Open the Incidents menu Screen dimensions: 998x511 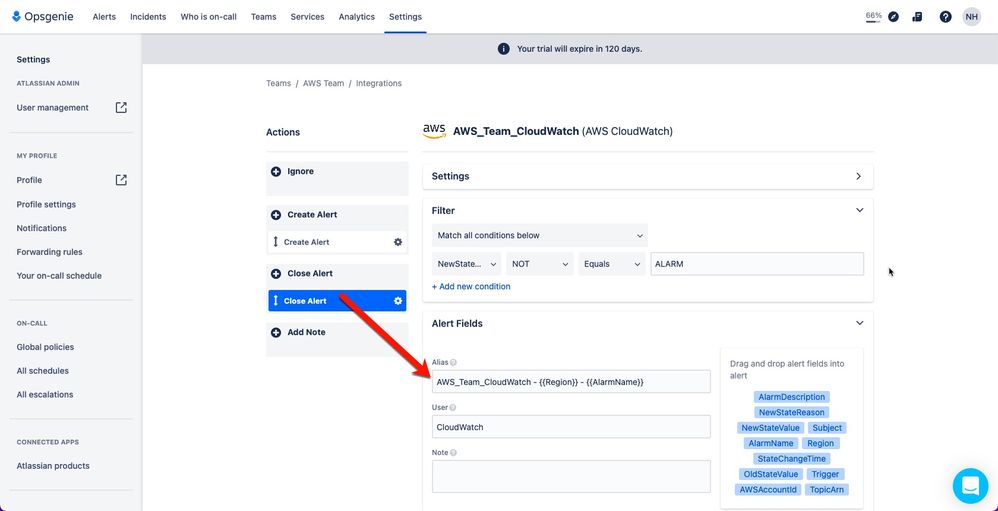point(148,17)
